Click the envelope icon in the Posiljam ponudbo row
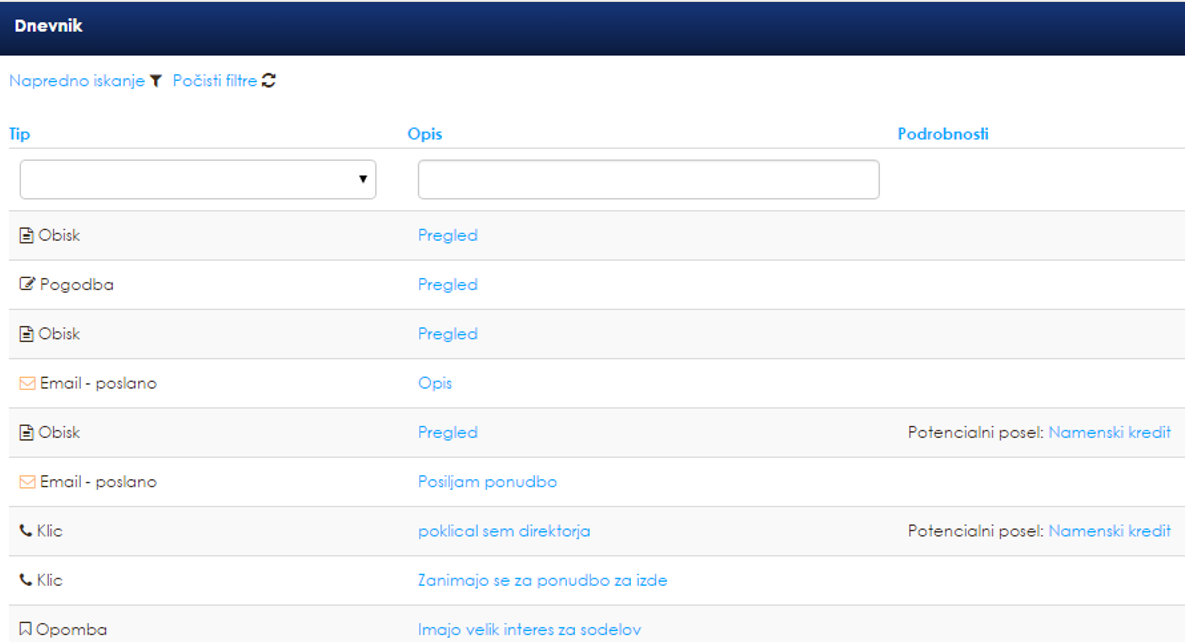This screenshot has width=1185, height=642. point(27,482)
